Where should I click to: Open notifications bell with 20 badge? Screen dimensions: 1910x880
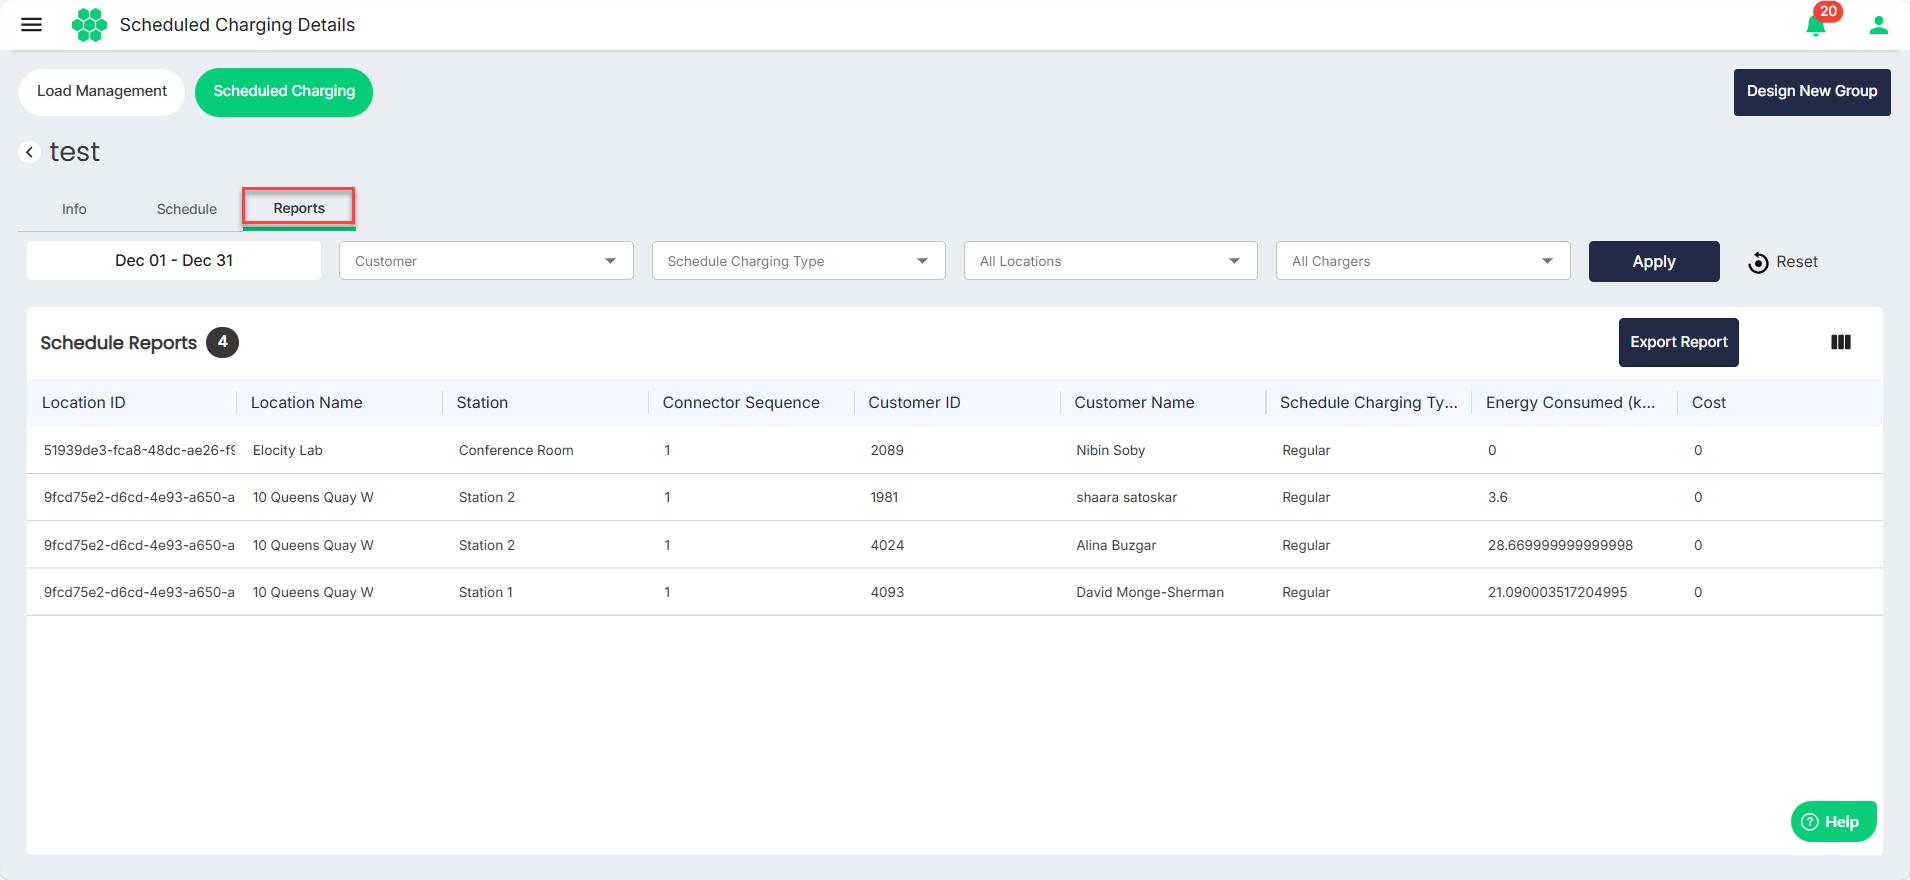tap(1817, 24)
